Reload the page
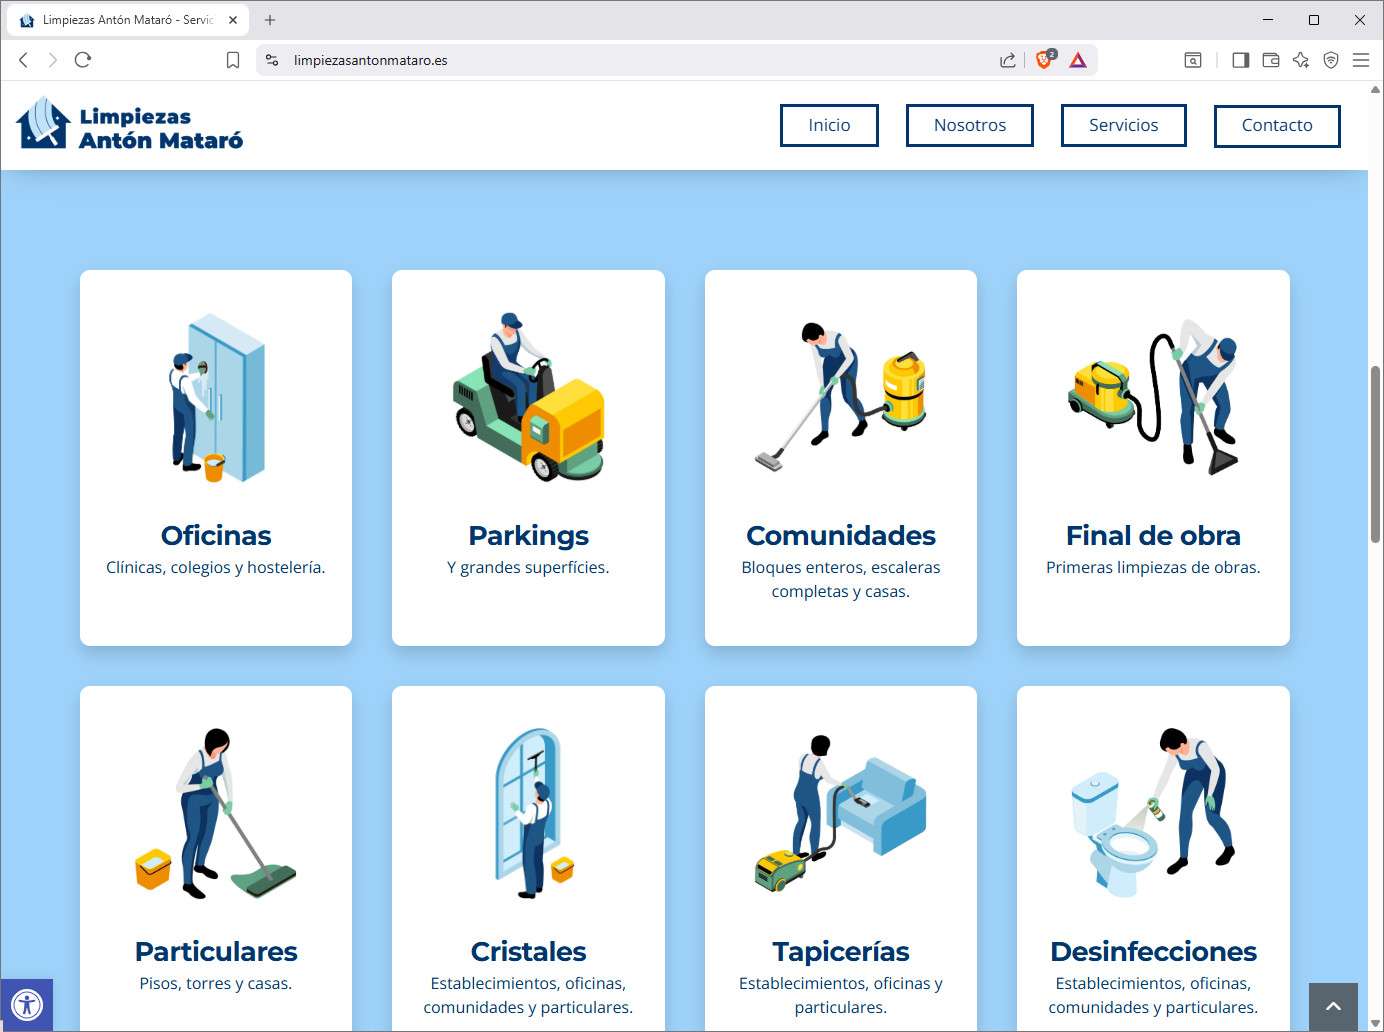Screen dimensions: 1384x1032 coord(83,60)
